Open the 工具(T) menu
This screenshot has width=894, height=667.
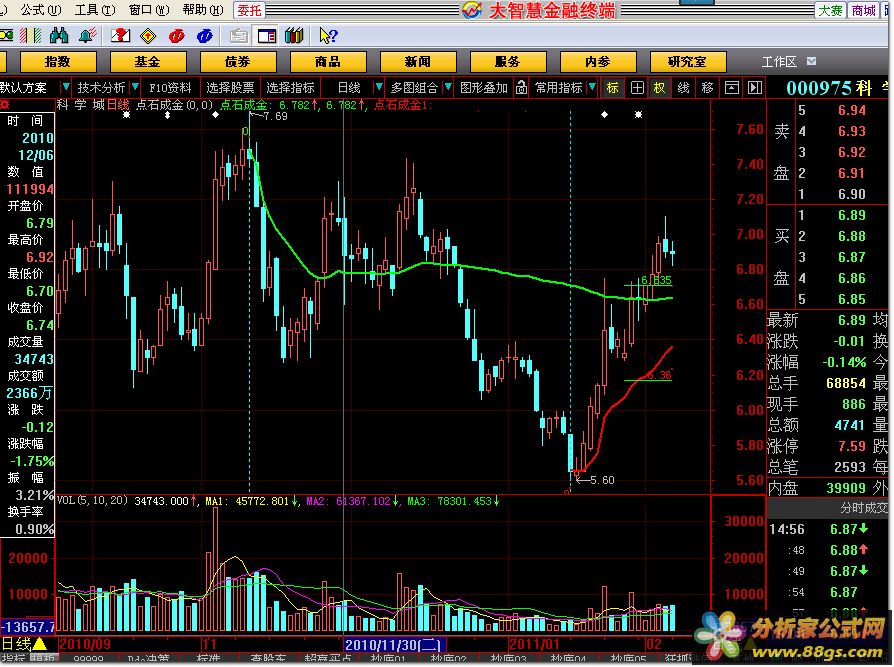click(x=95, y=10)
